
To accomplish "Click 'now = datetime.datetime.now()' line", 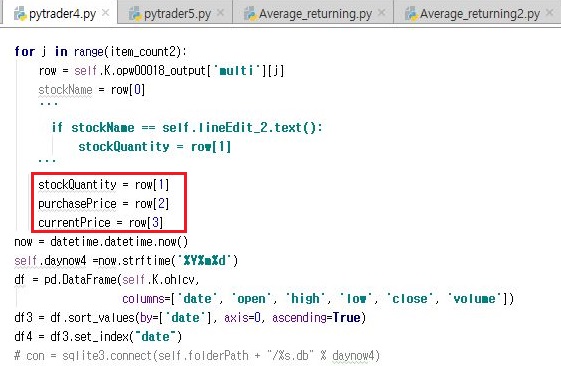I will pyautogui.click(x=101, y=242).
